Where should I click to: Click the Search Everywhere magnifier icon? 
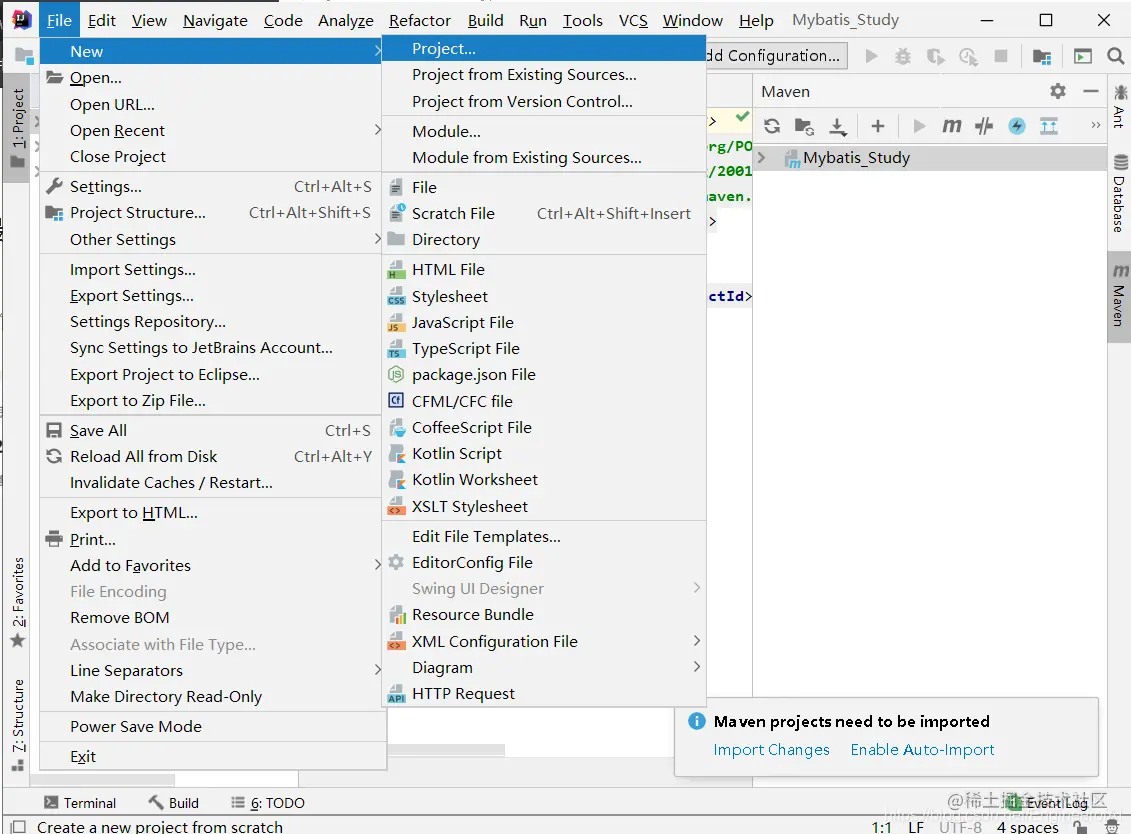[1115, 56]
